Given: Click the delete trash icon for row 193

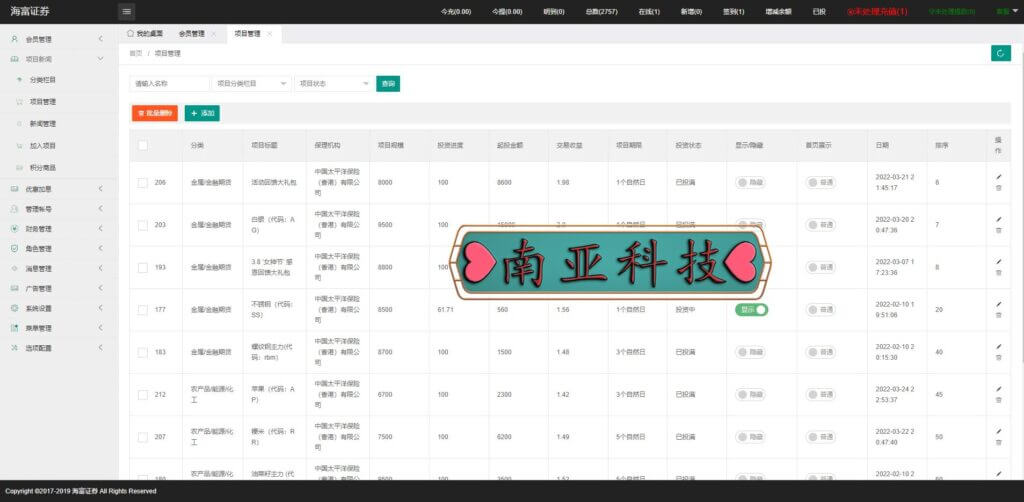Looking at the screenshot, I should click(x=998, y=273).
